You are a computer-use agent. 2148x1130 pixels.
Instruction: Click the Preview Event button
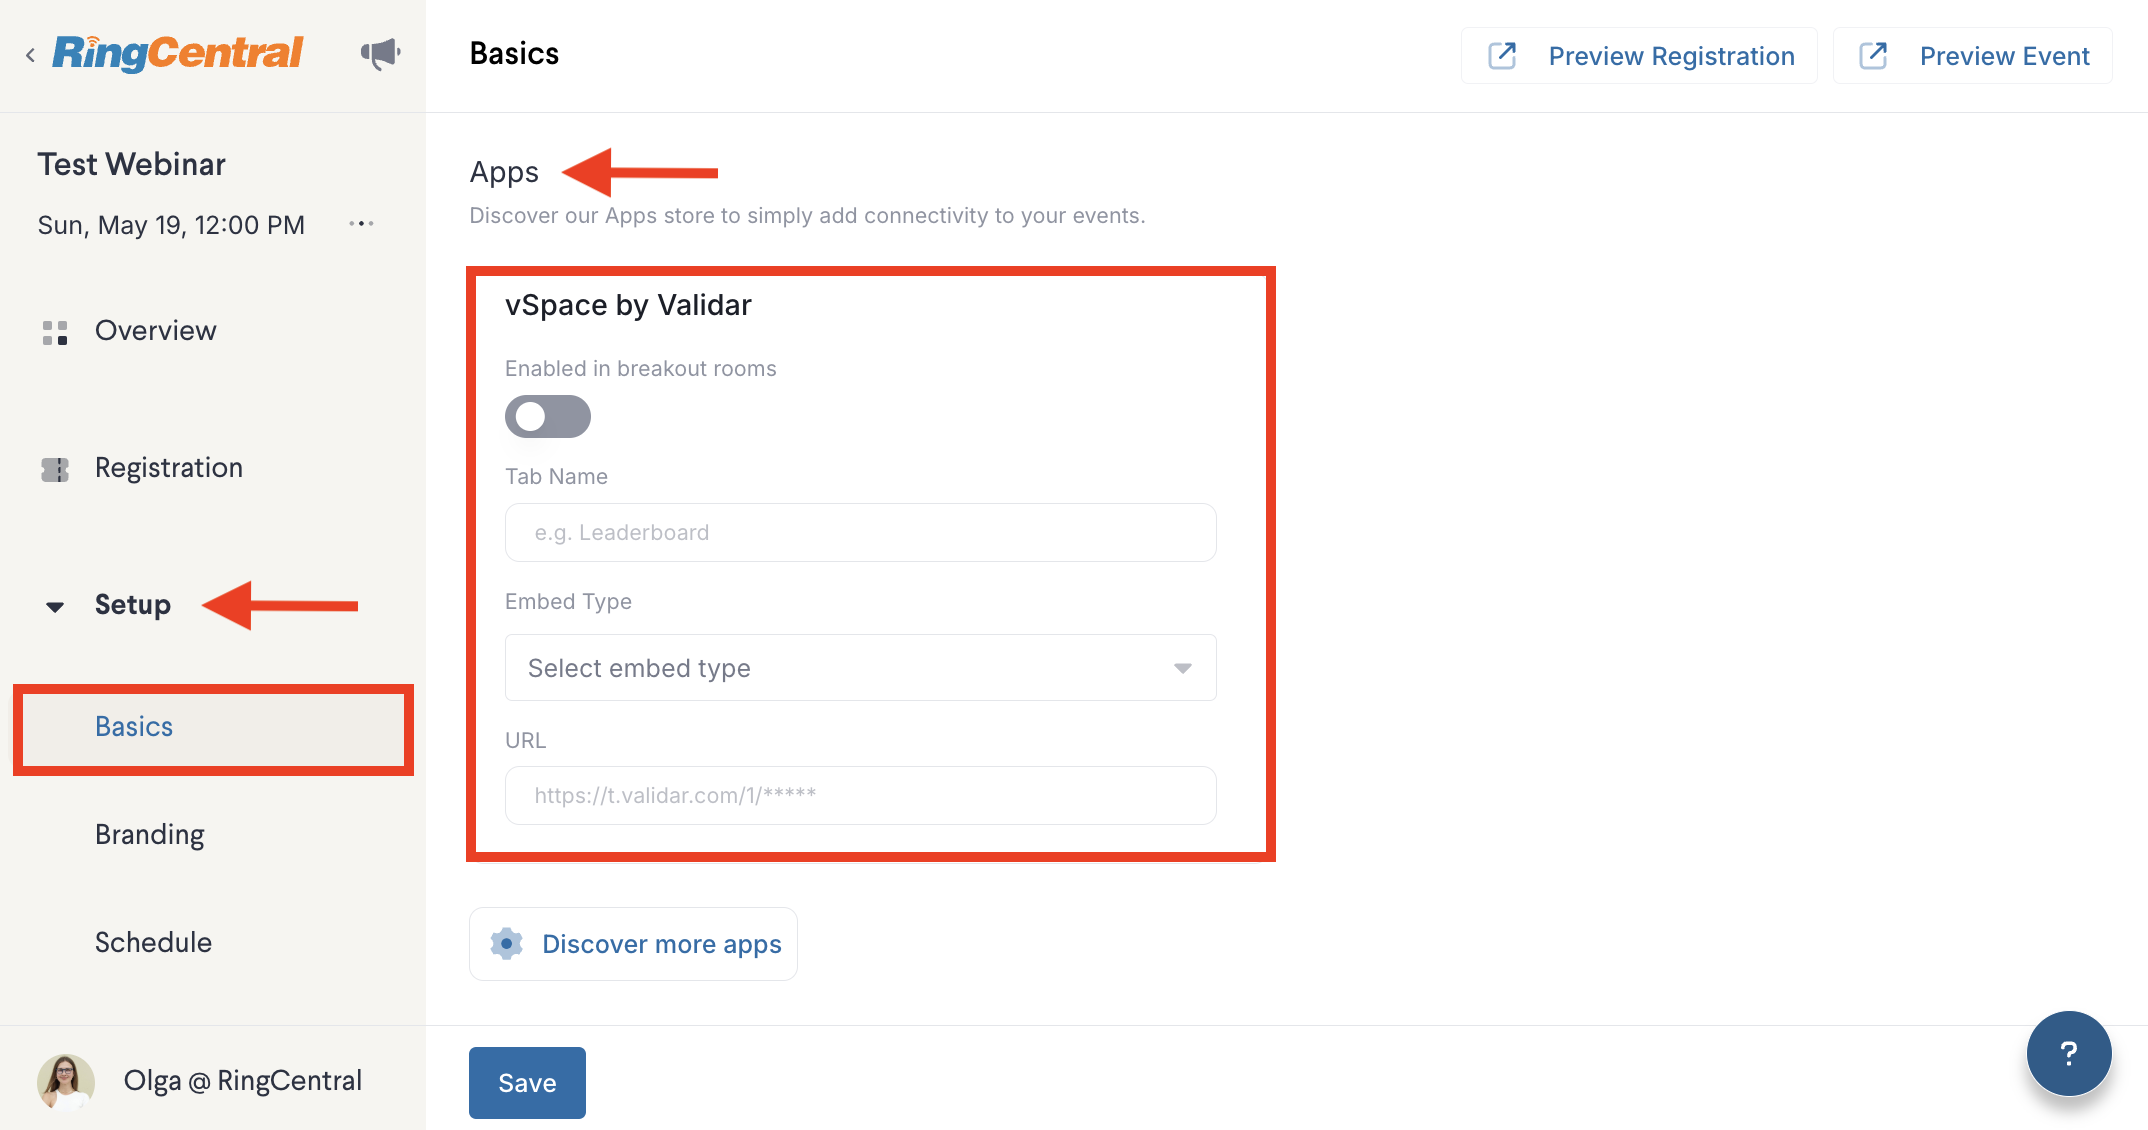pyautogui.click(x=1973, y=56)
